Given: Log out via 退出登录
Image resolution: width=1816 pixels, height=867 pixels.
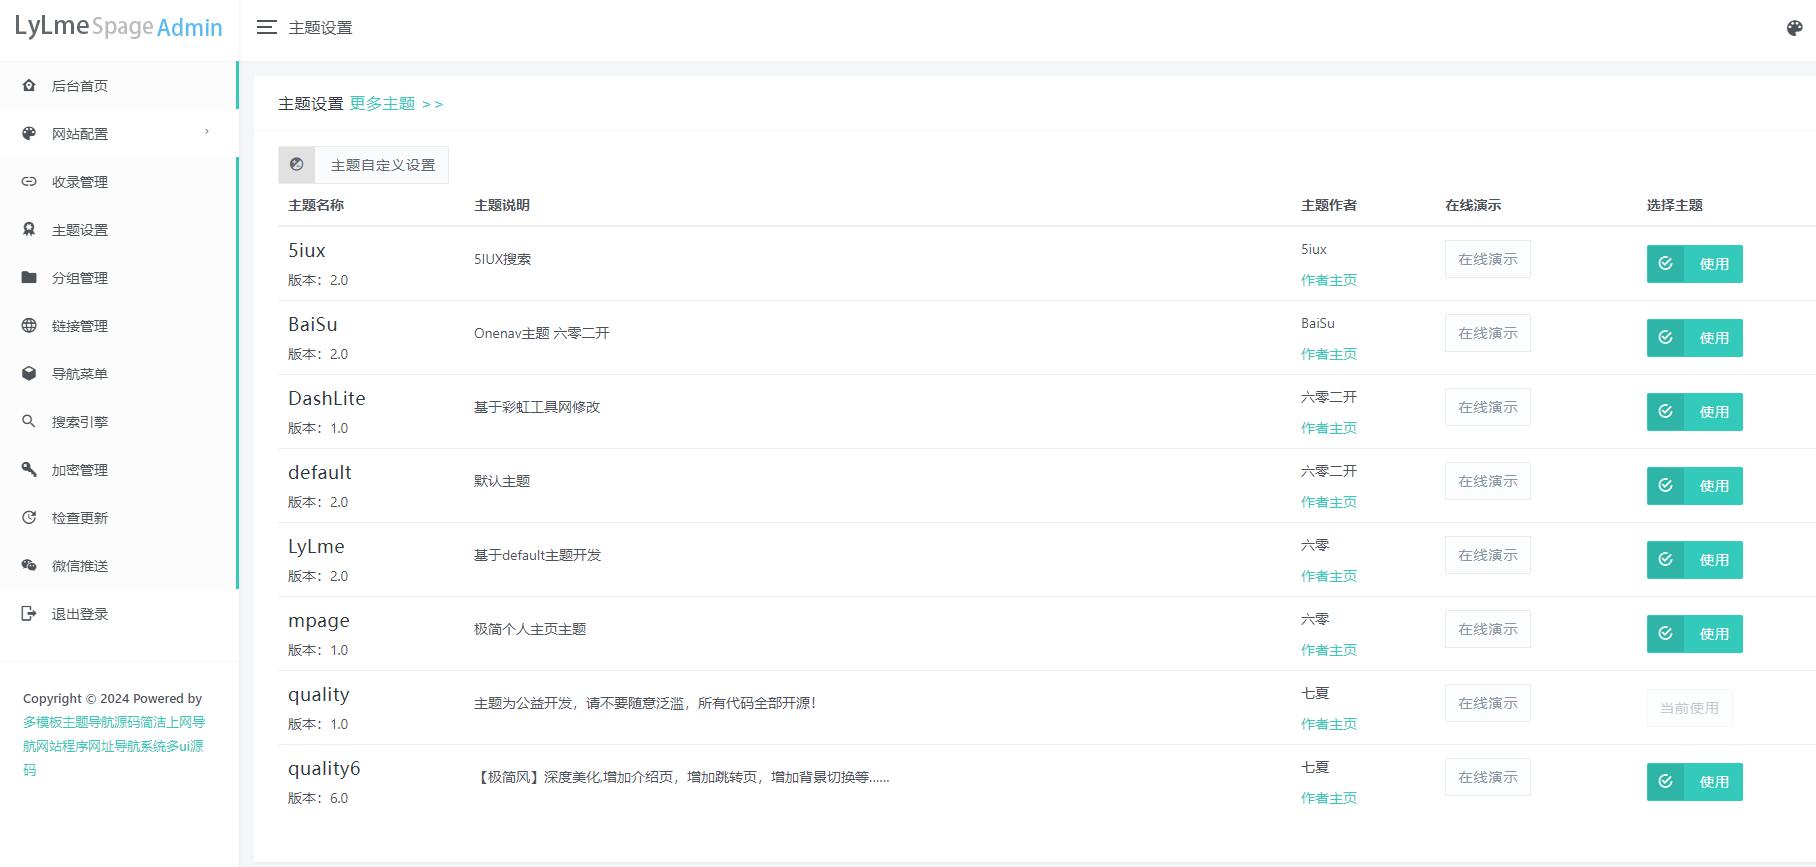Looking at the screenshot, I should pyautogui.click(x=80, y=614).
